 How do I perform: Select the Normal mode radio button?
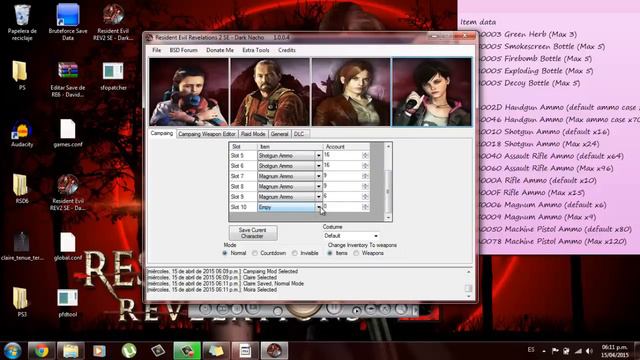click(224, 253)
